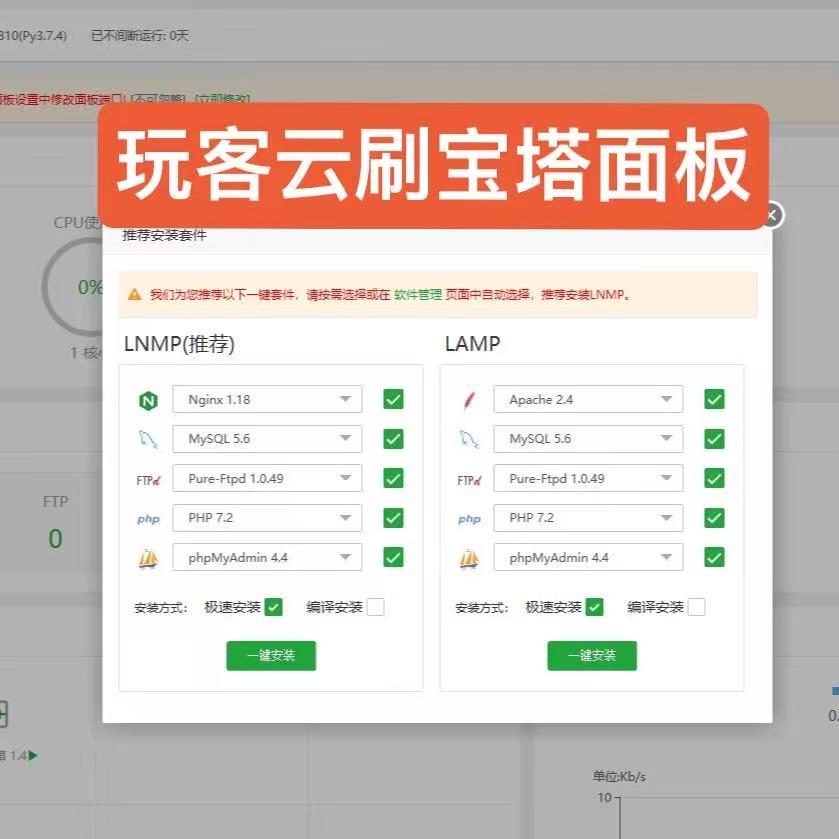Click the 一键安装 button under LAMP
The image size is (839, 839).
(592, 655)
